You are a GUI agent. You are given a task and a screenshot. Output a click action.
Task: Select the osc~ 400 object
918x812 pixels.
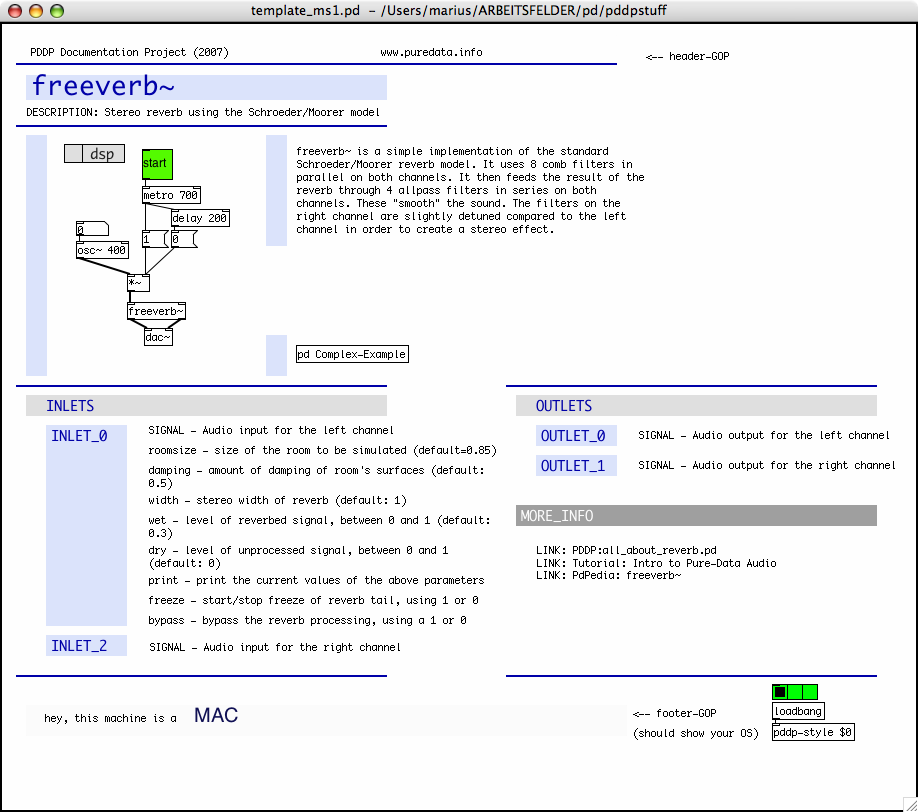(x=102, y=250)
